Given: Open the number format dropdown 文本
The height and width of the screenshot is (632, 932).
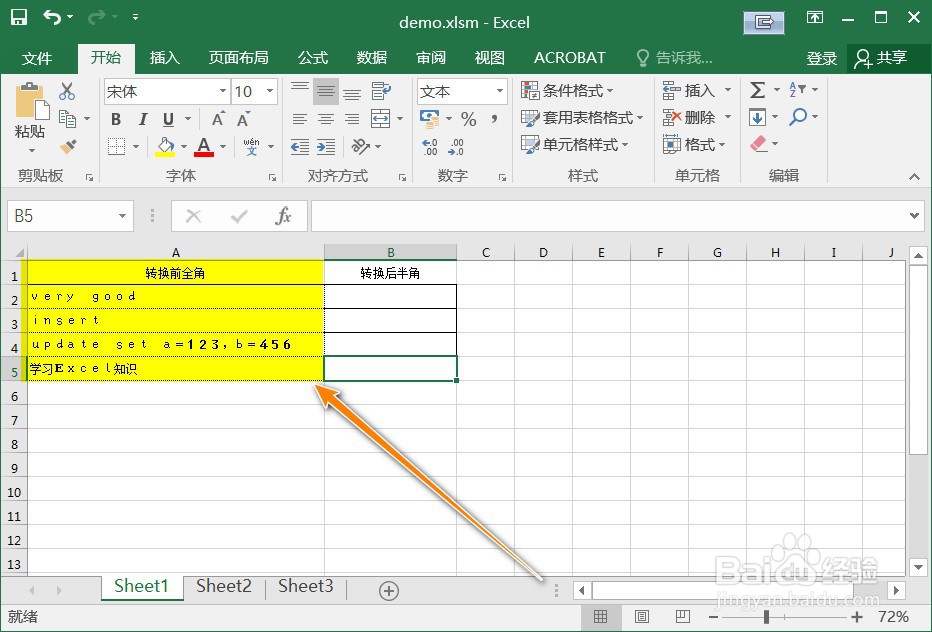Looking at the screenshot, I should (x=500, y=92).
